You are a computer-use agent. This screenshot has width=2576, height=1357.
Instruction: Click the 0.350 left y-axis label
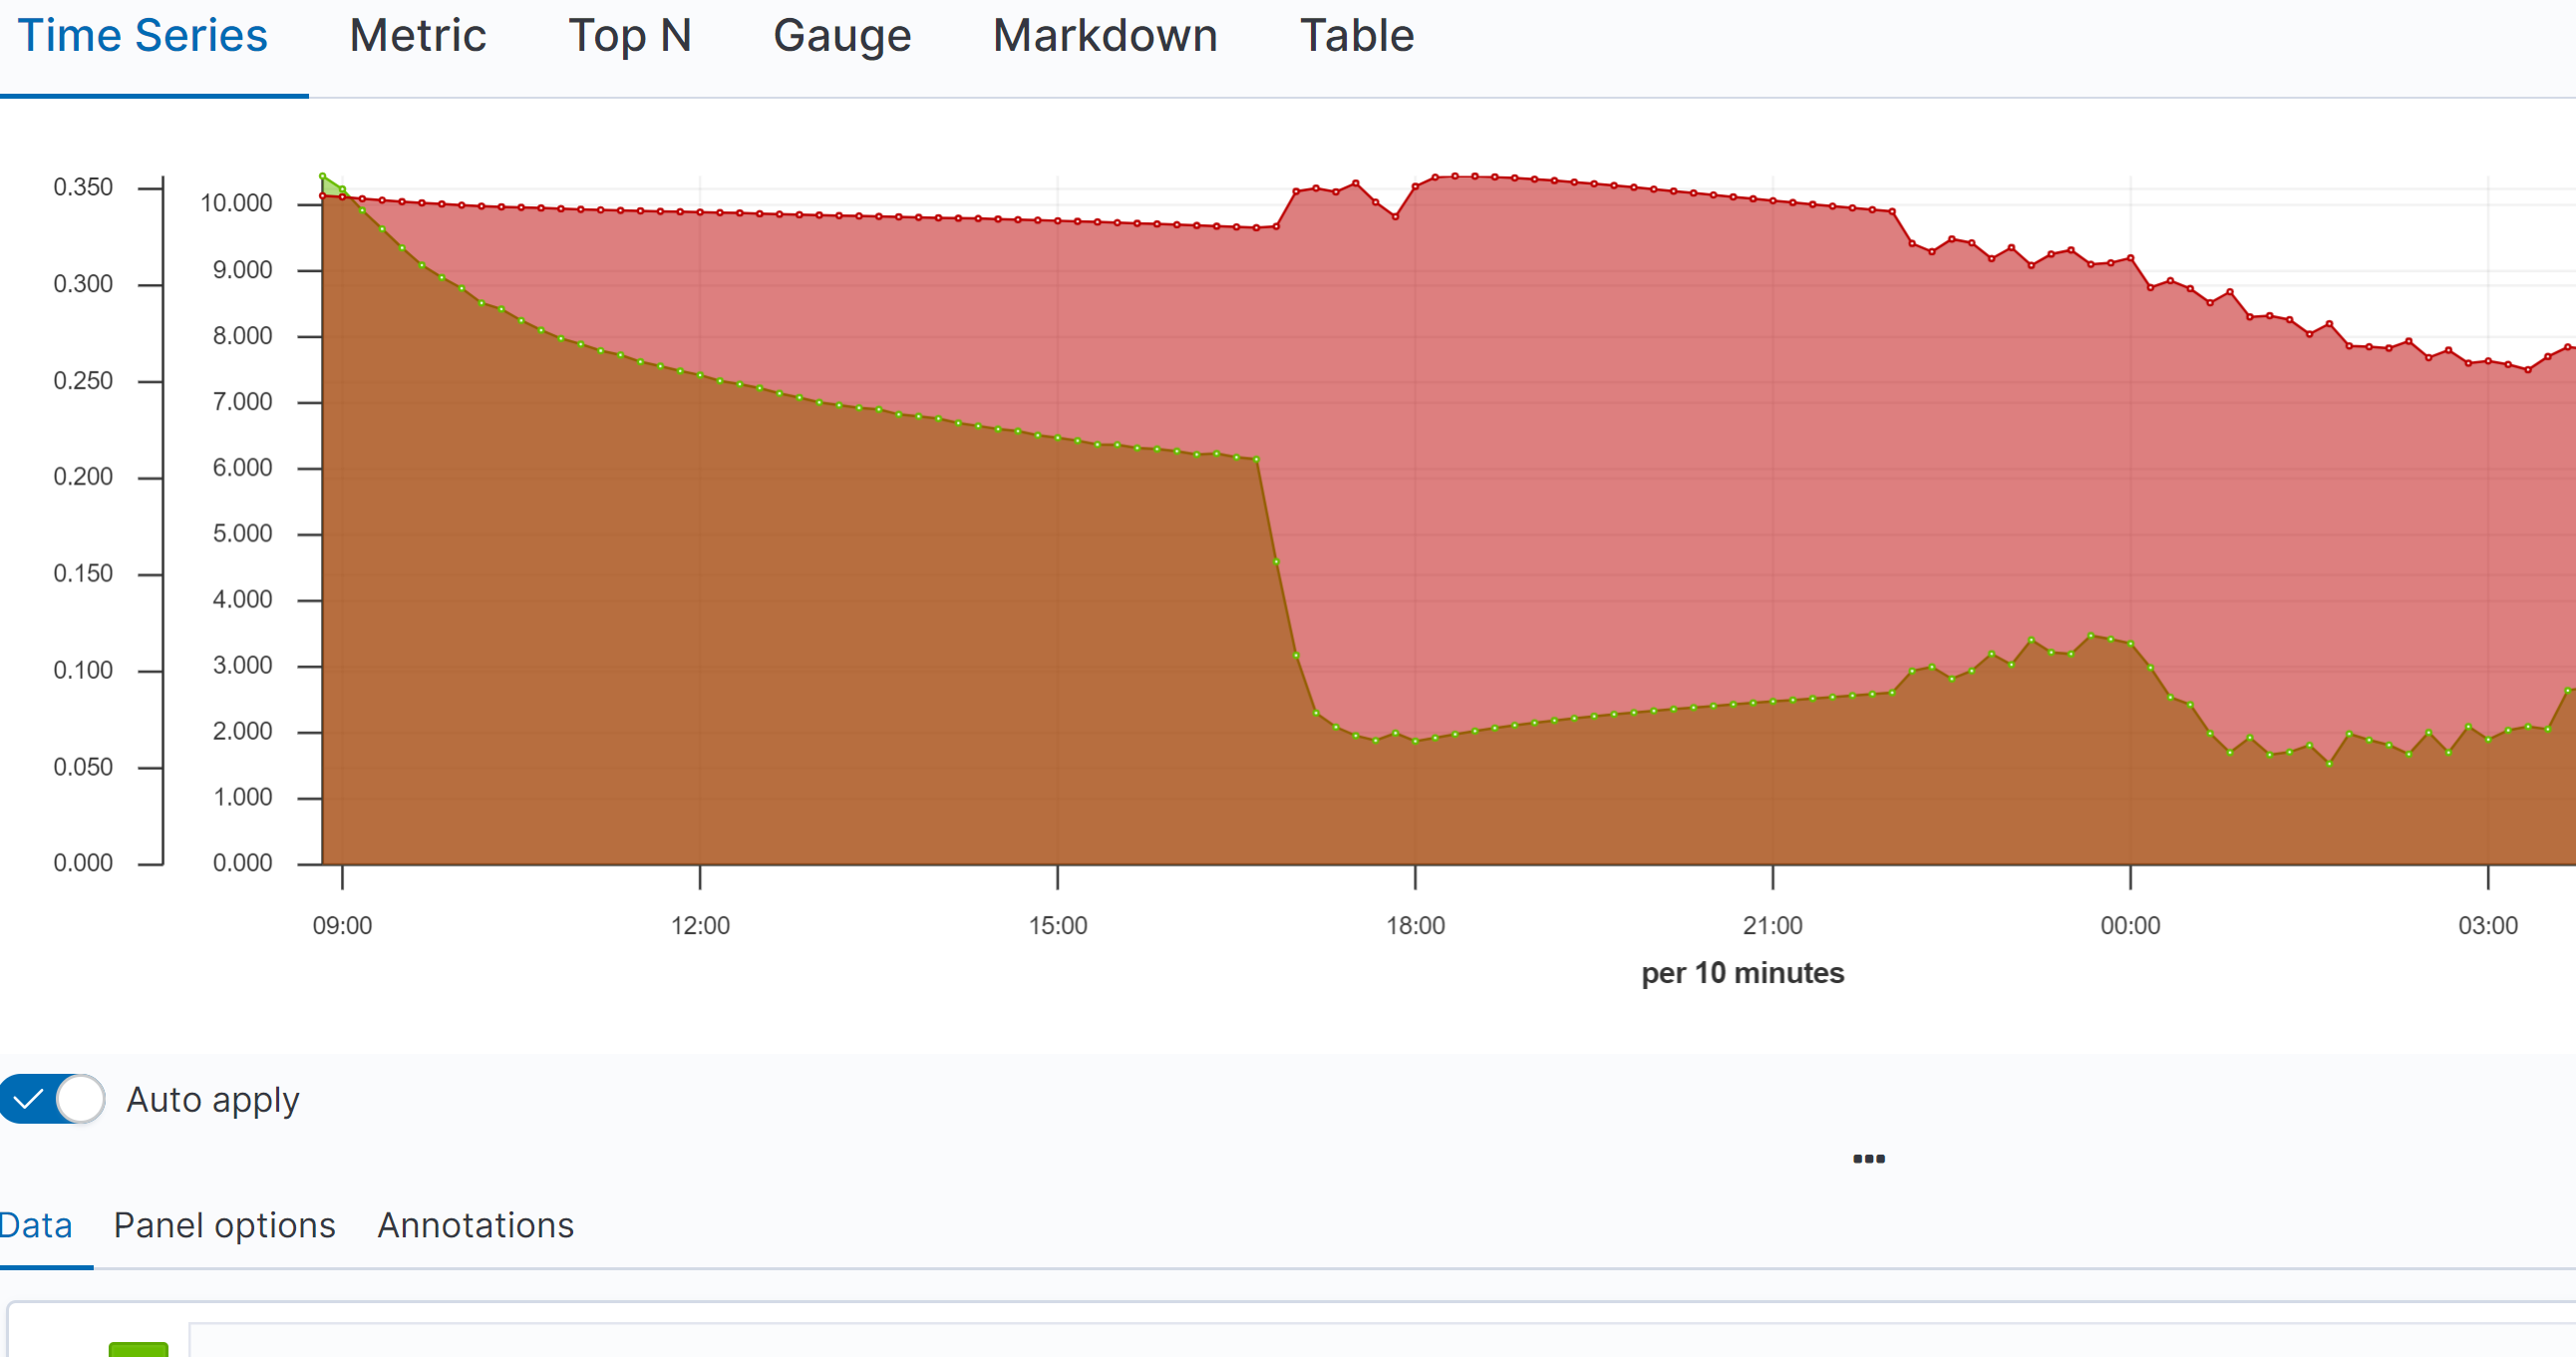[83, 187]
